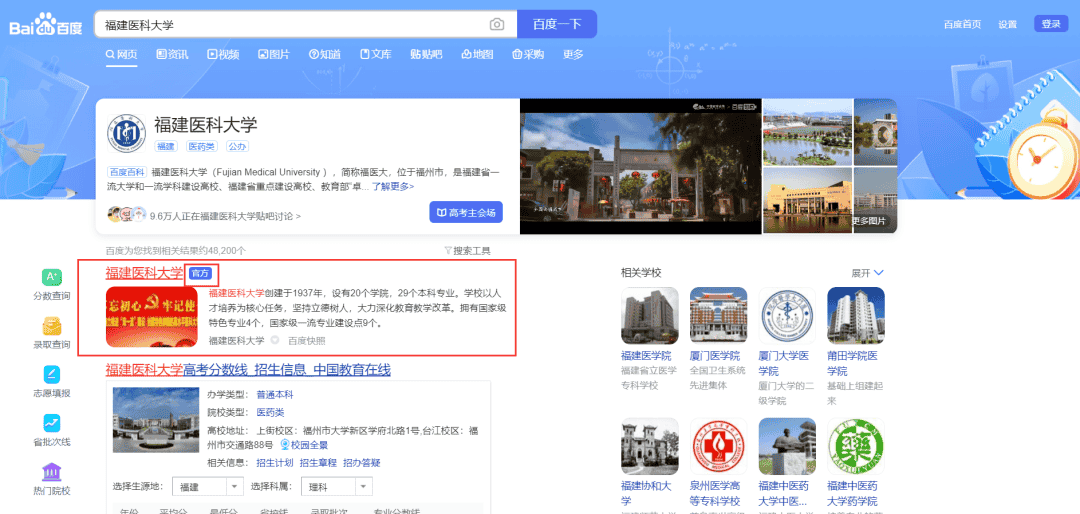Switch to the 视频 tab
1080x514 pixels.
coord(223,54)
